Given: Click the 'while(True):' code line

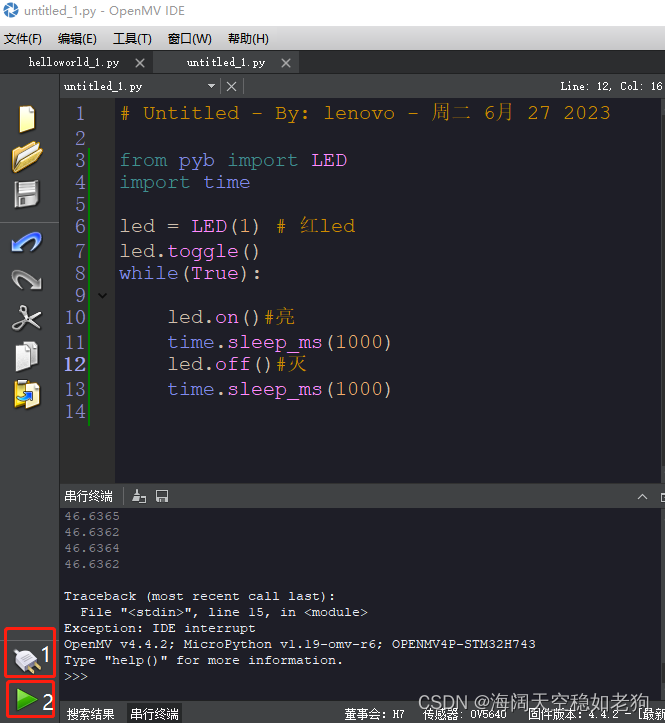Looking at the screenshot, I should [x=190, y=273].
